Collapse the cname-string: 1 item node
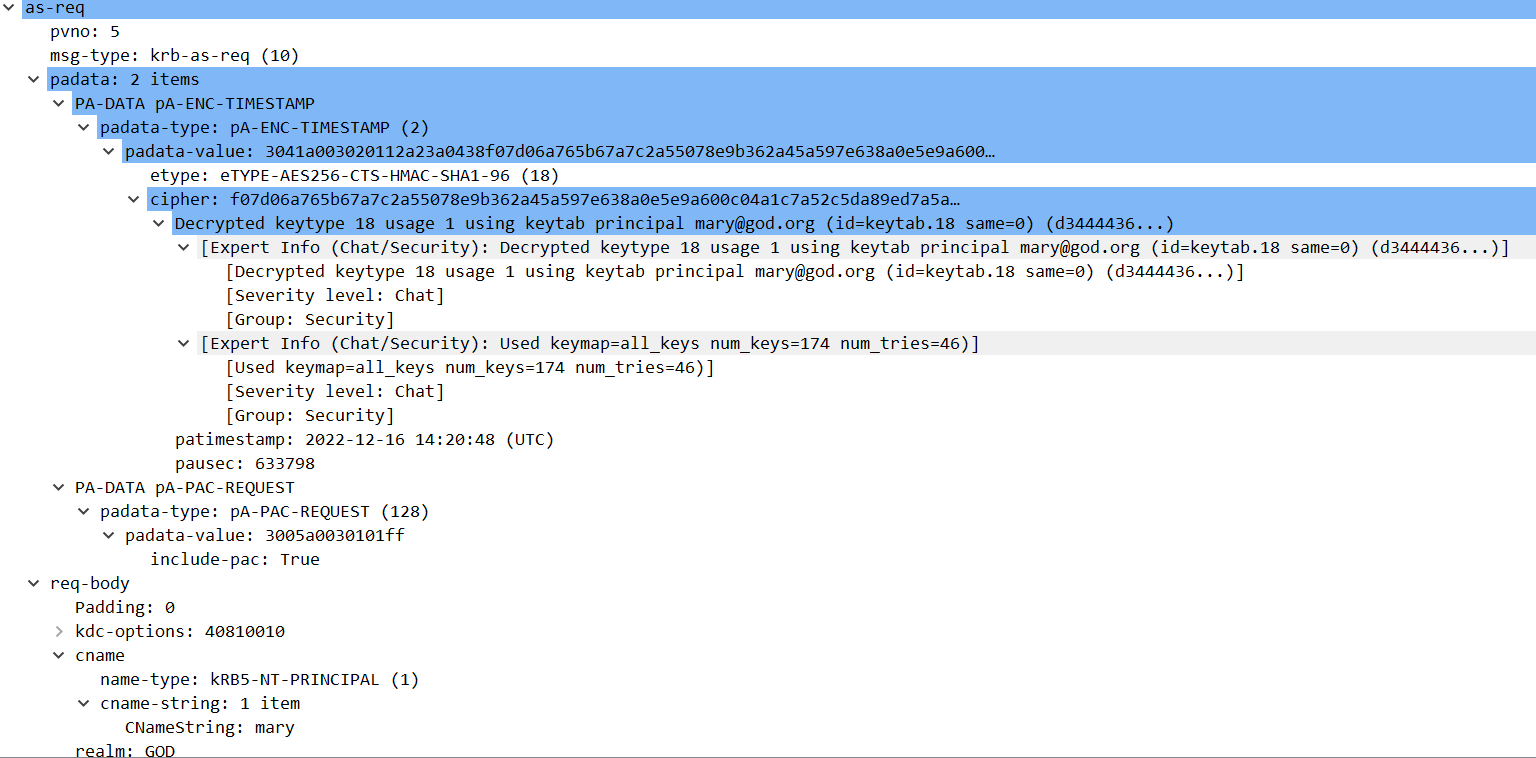The width and height of the screenshot is (1536, 758). click(x=85, y=704)
